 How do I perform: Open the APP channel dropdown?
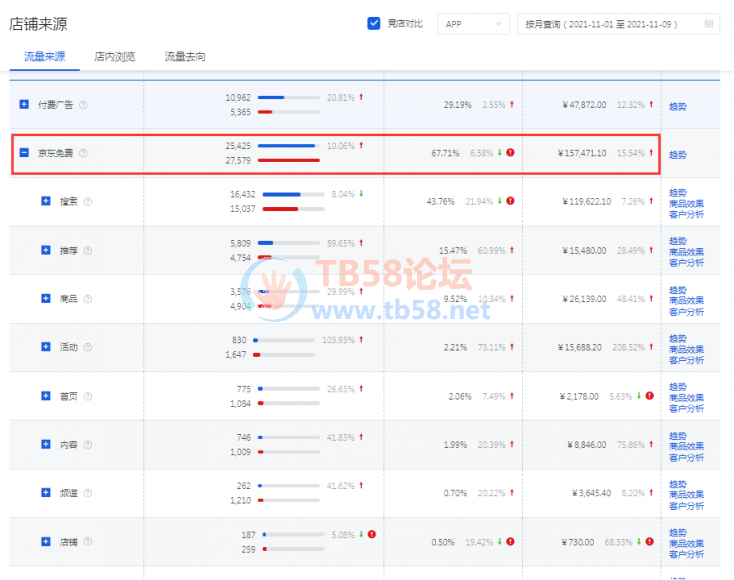(473, 24)
